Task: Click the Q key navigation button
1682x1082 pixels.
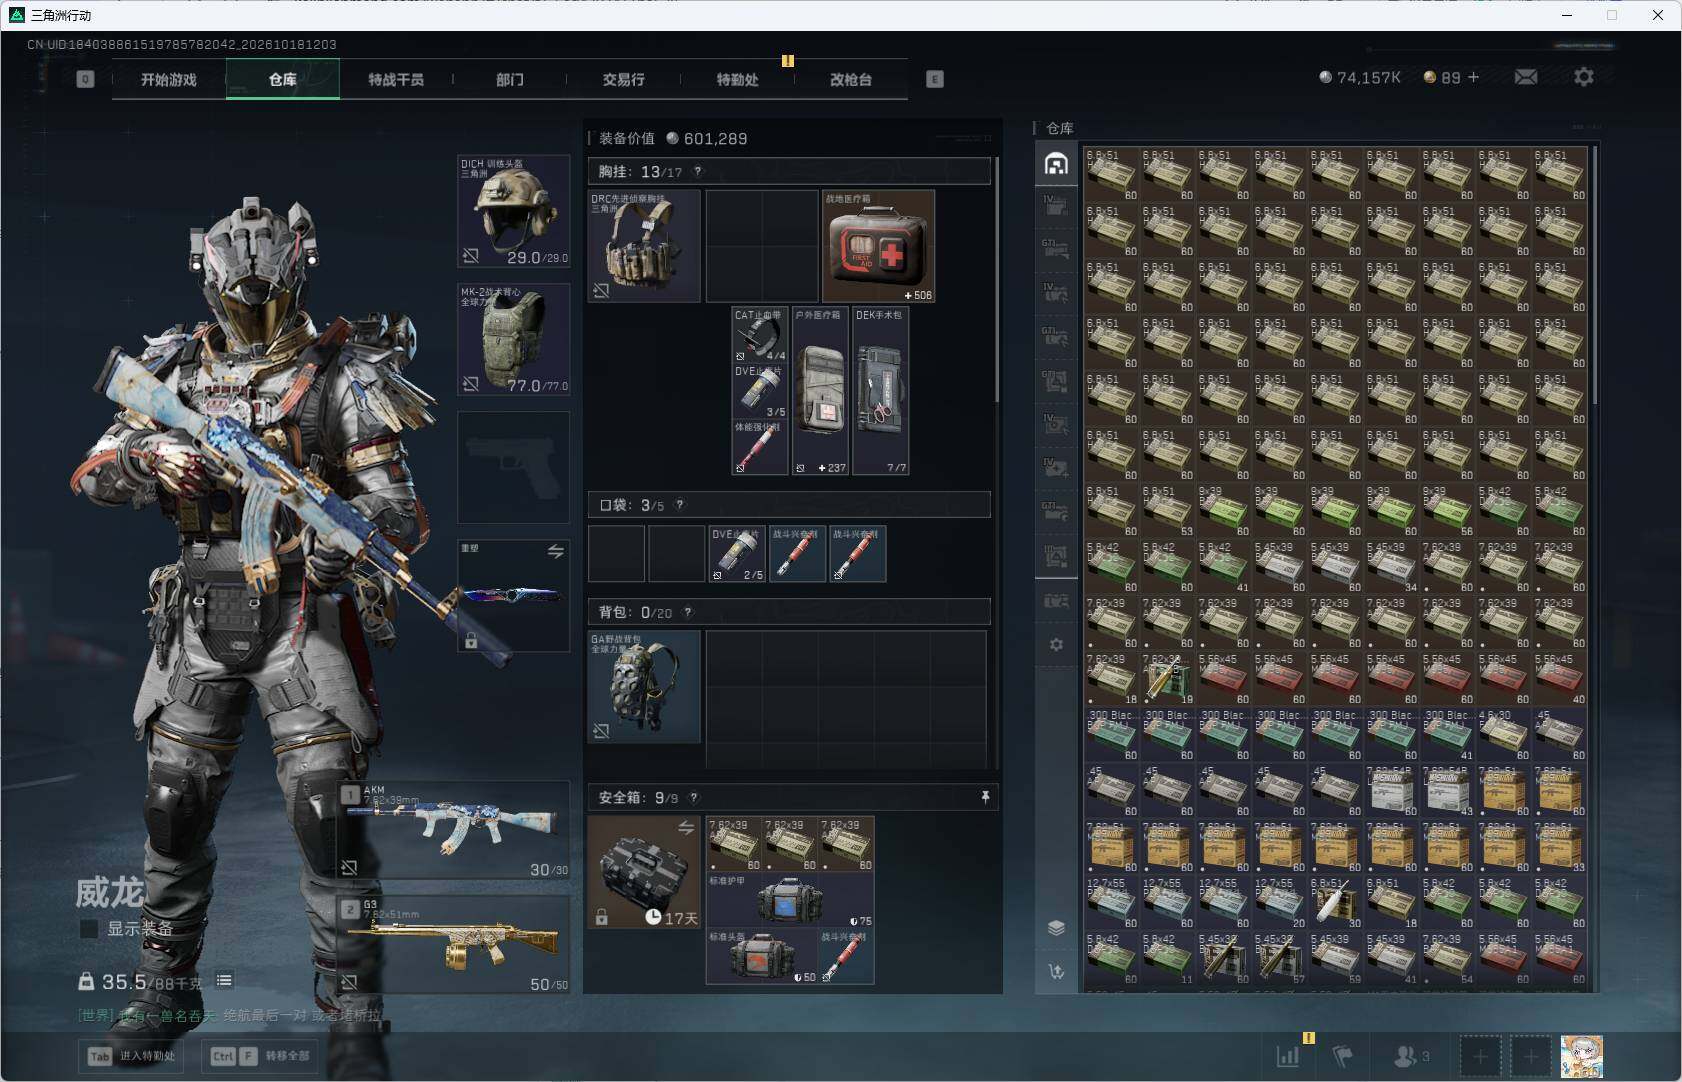Action: tap(85, 79)
